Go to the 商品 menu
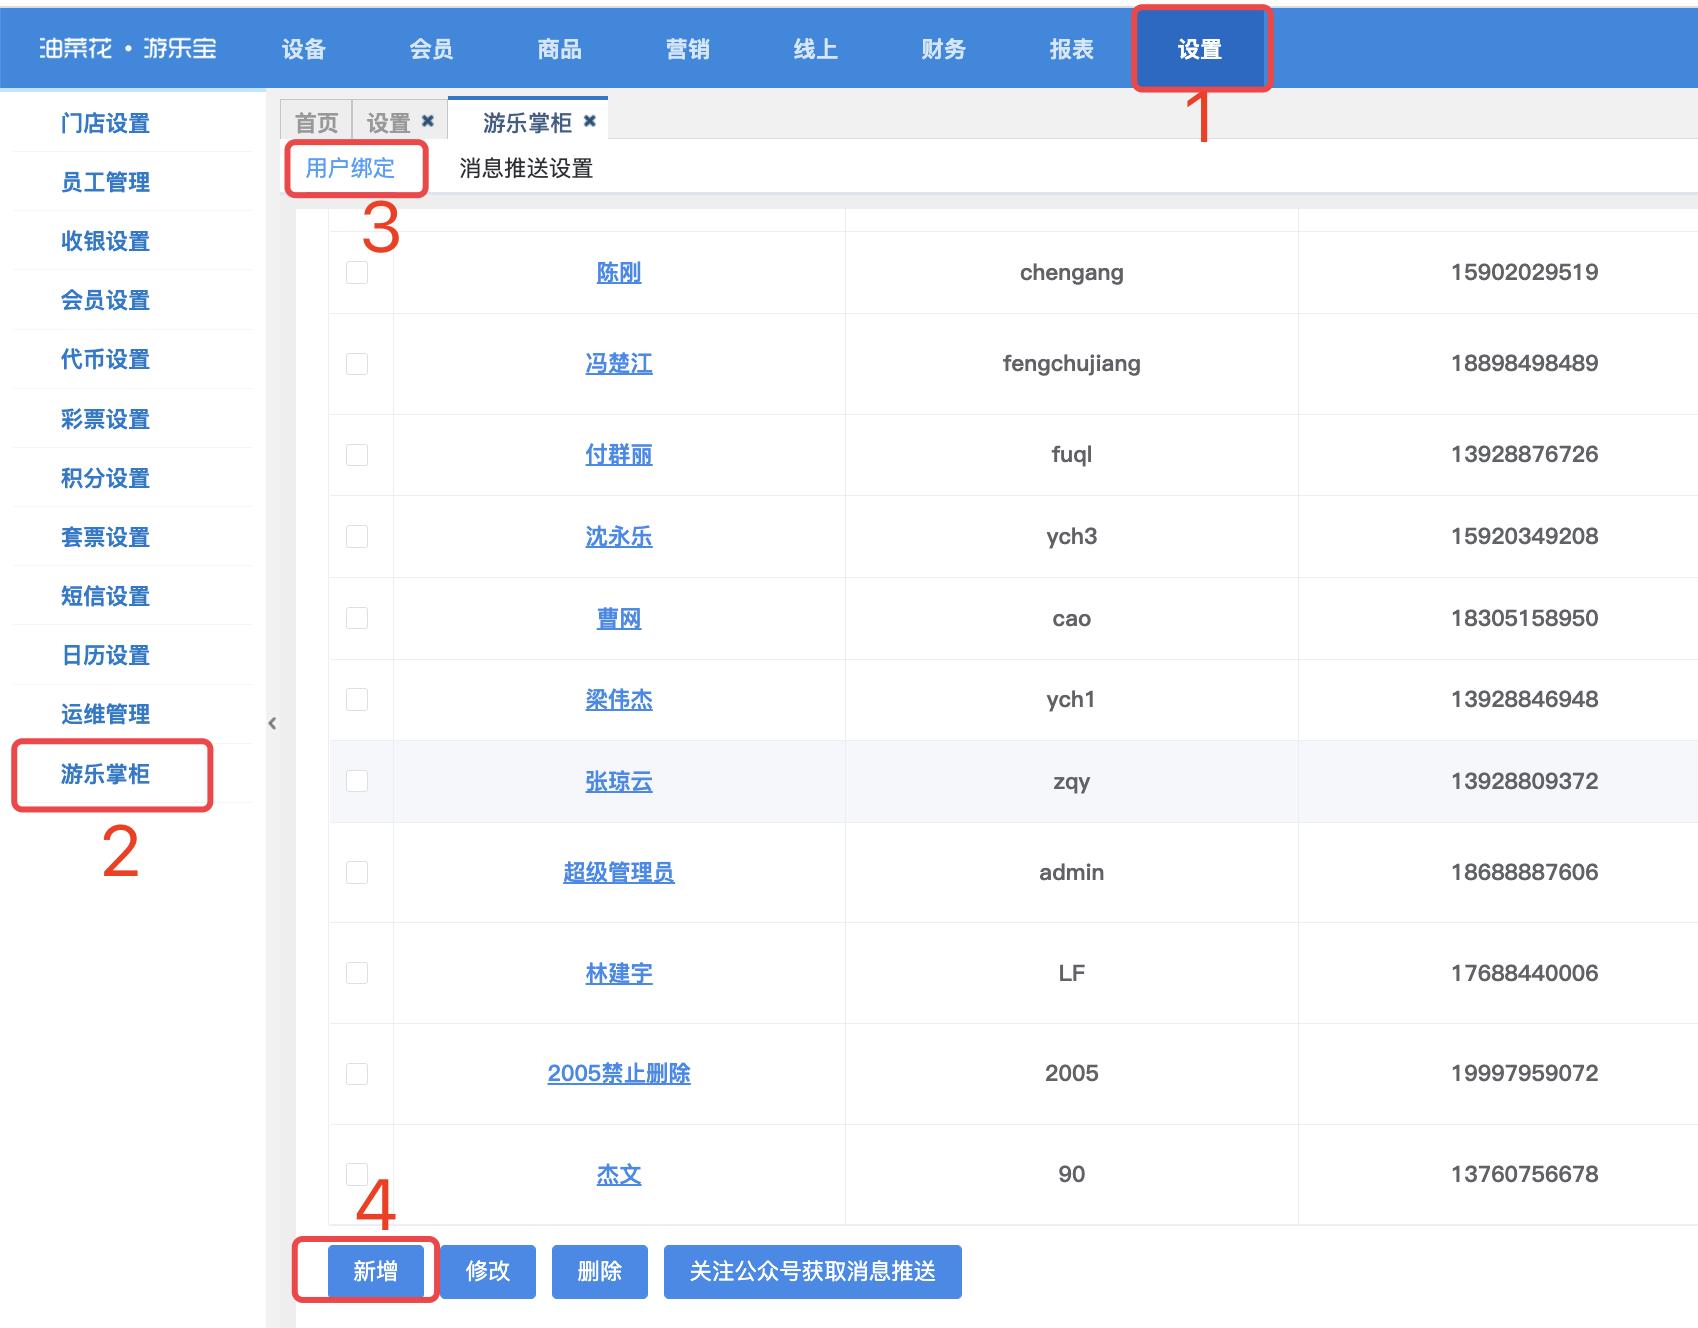The width and height of the screenshot is (1698, 1328). pyautogui.click(x=560, y=49)
